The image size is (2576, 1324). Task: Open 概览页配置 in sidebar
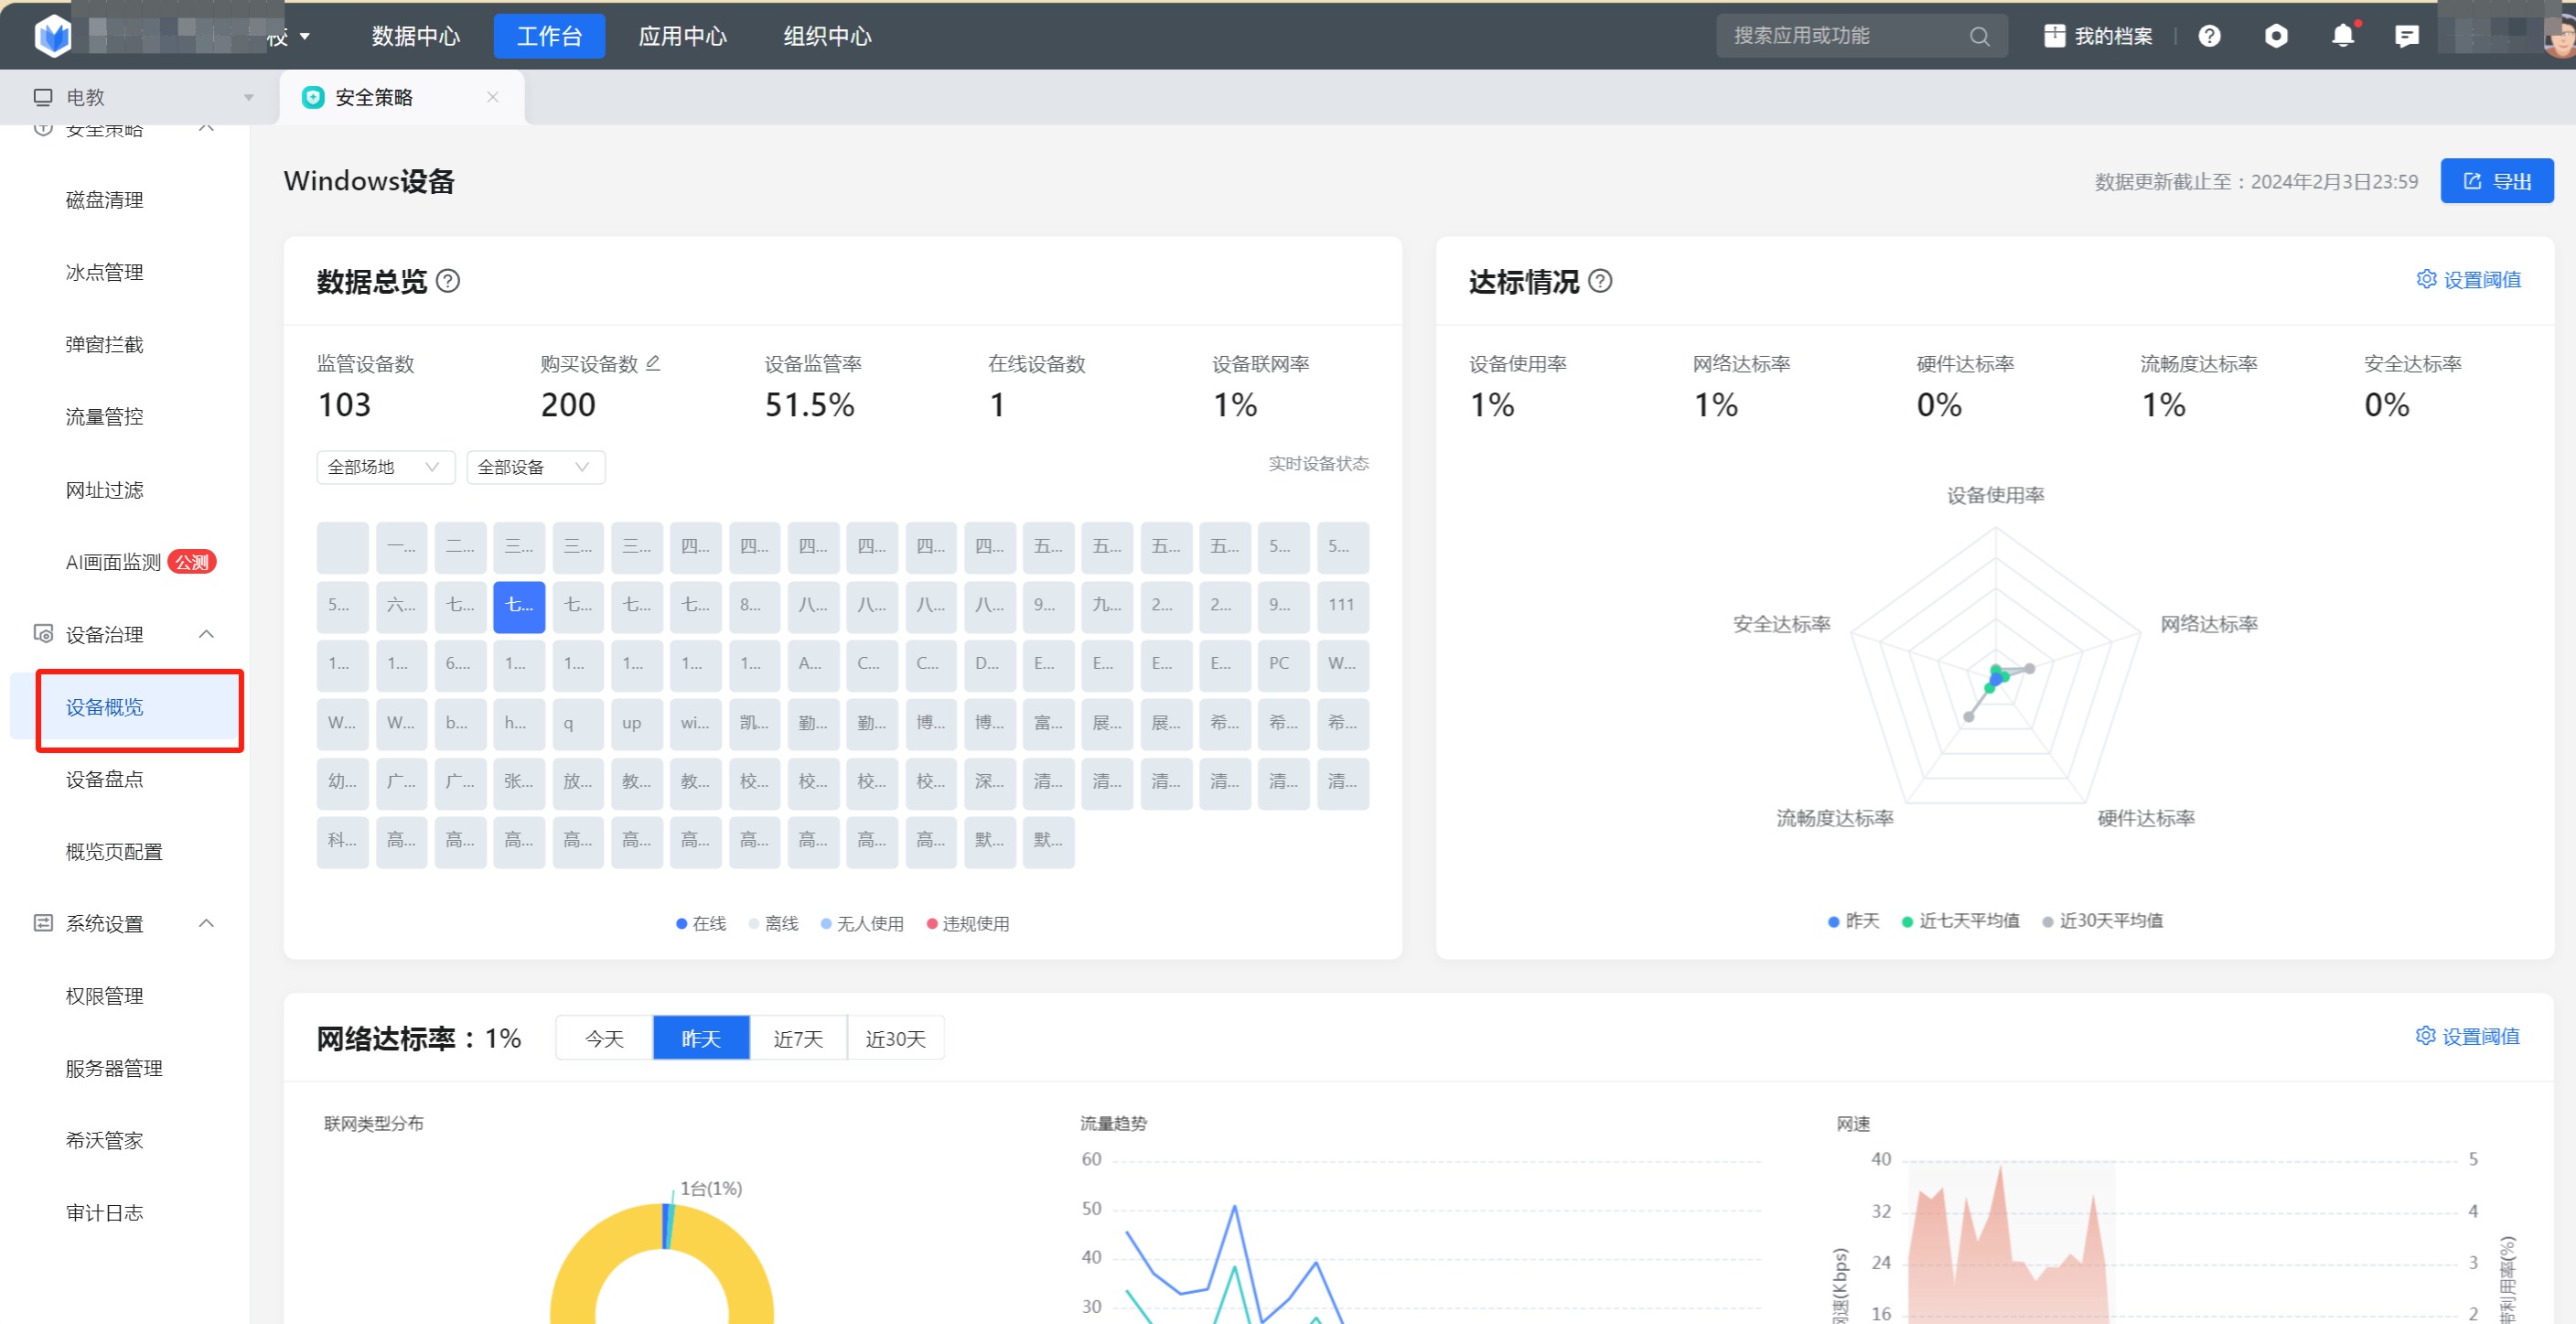coord(114,851)
